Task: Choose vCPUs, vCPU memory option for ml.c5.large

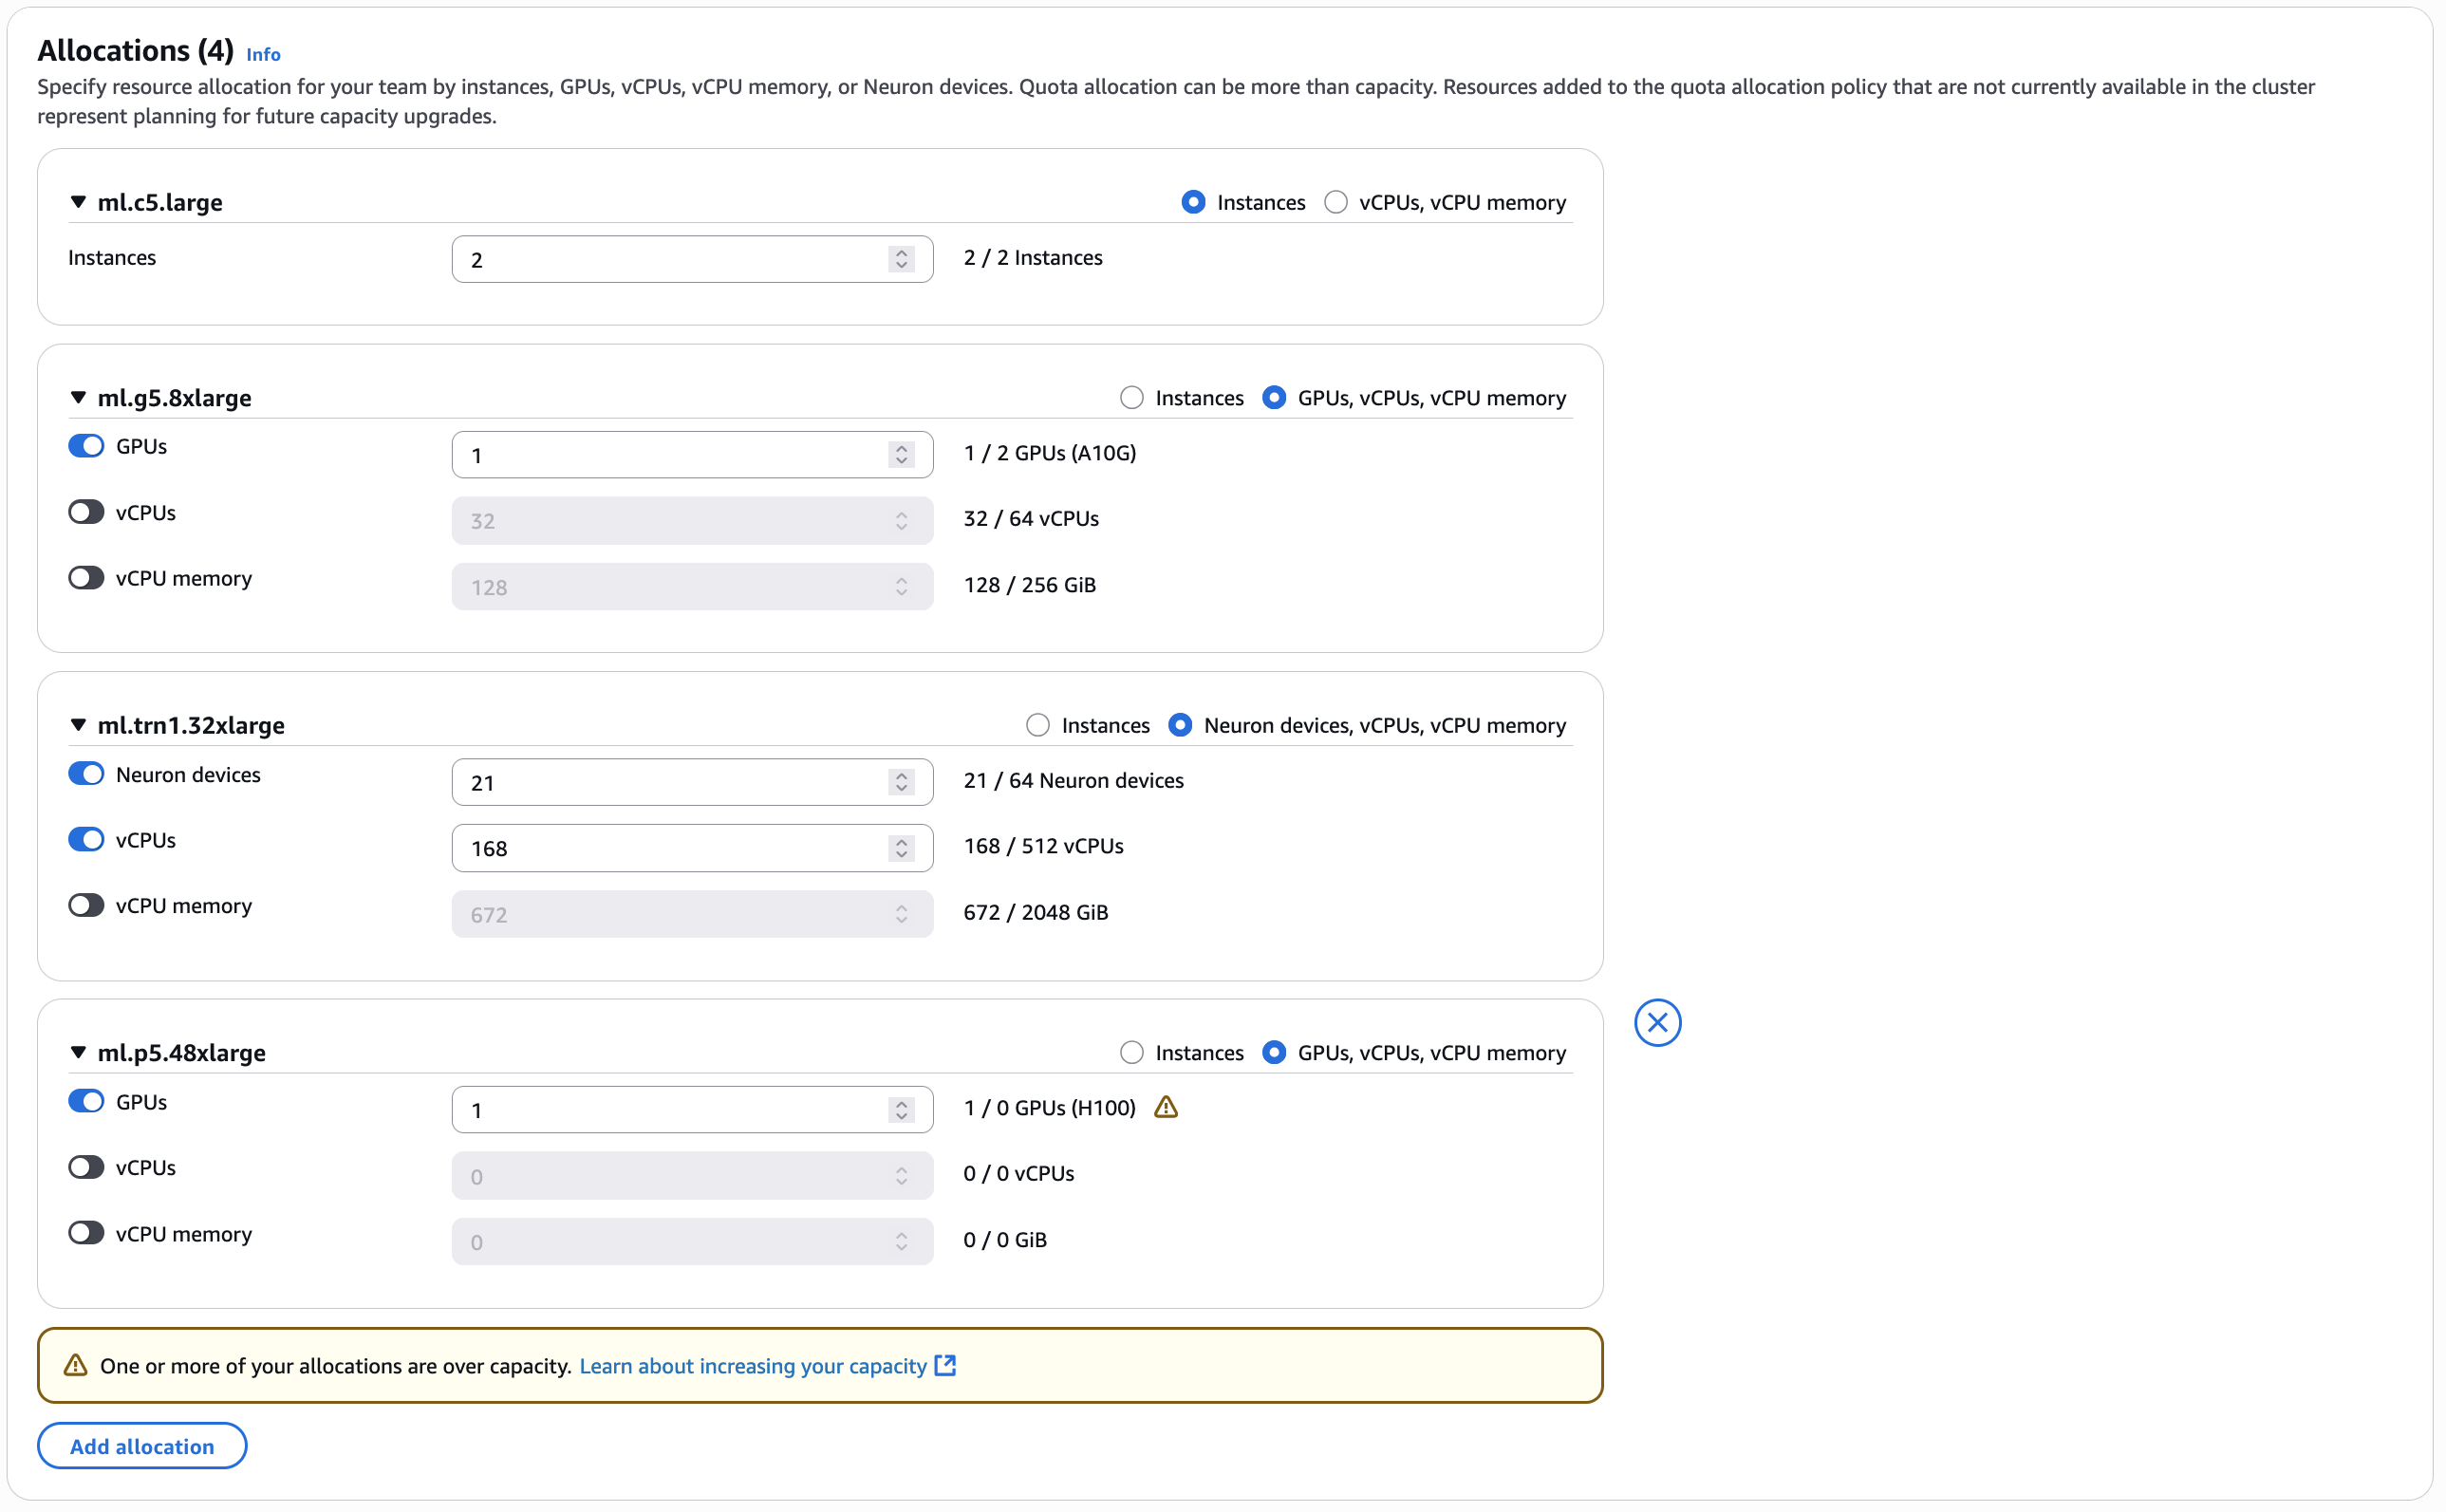Action: click(1336, 202)
